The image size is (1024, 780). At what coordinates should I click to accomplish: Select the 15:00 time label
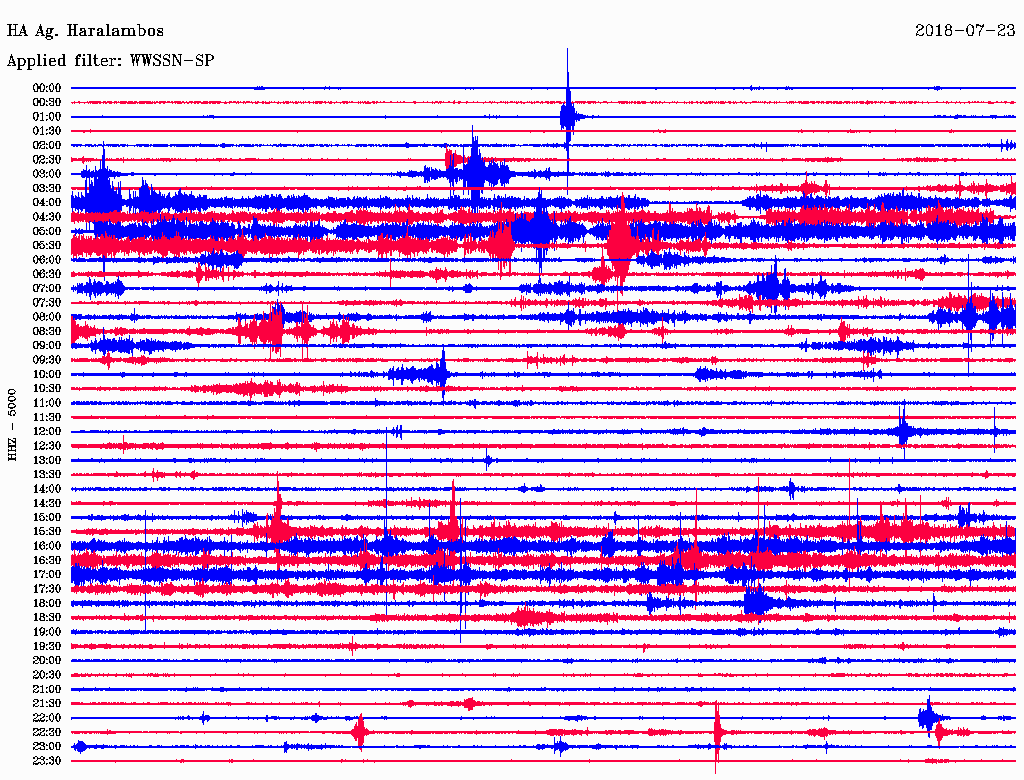click(x=47, y=517)
